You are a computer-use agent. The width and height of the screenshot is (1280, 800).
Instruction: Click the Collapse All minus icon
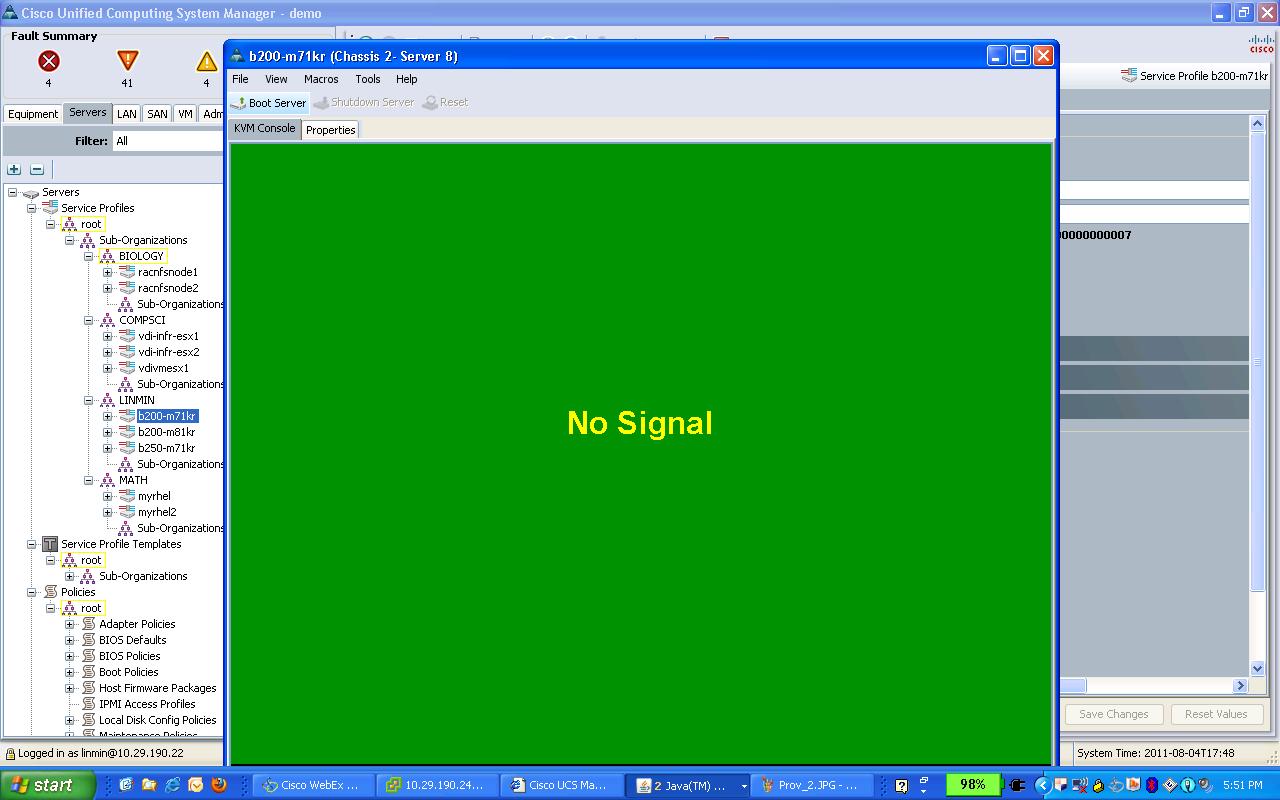click(37, 169)
